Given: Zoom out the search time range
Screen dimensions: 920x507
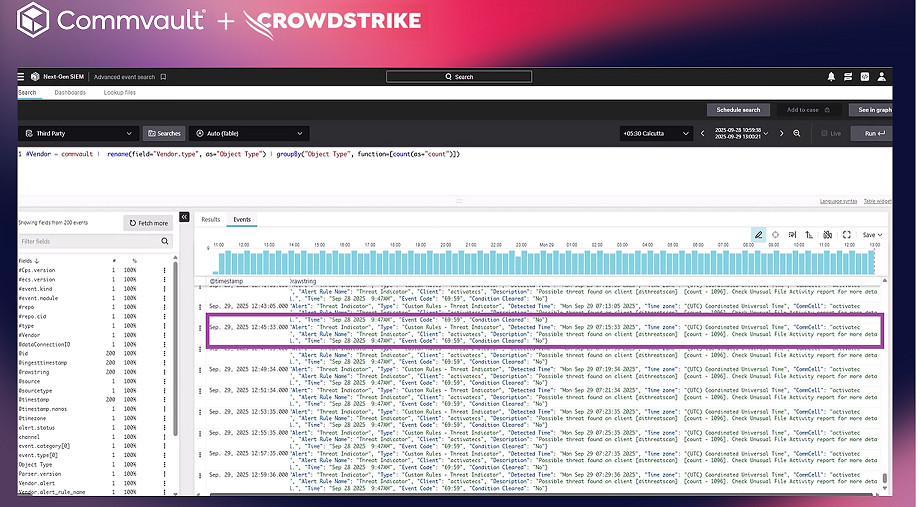Looking at the screenshot, I should [x=796, y=133].
